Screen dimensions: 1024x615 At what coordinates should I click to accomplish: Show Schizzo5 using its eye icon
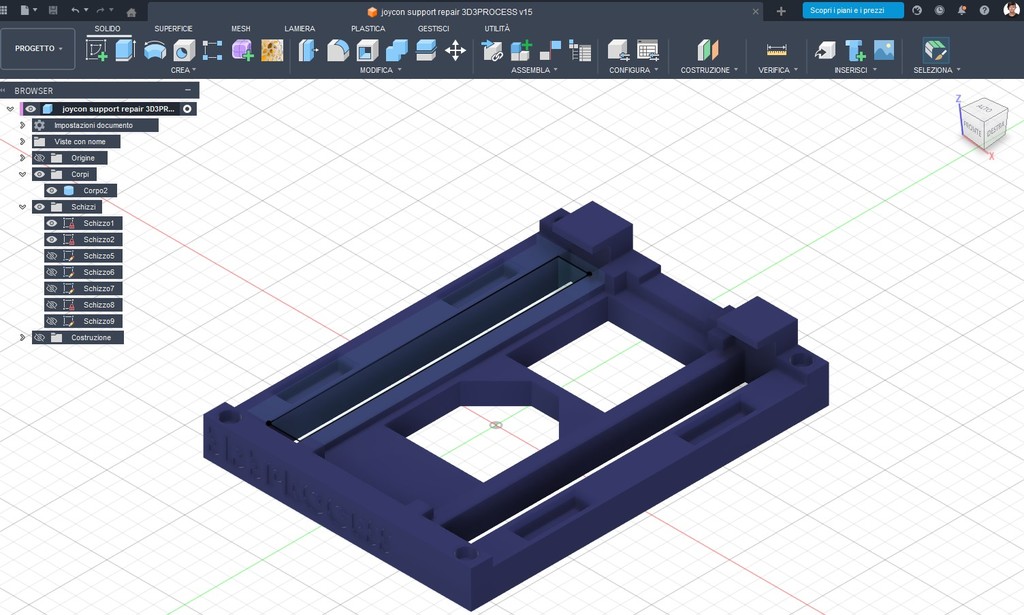click(52, 256)
